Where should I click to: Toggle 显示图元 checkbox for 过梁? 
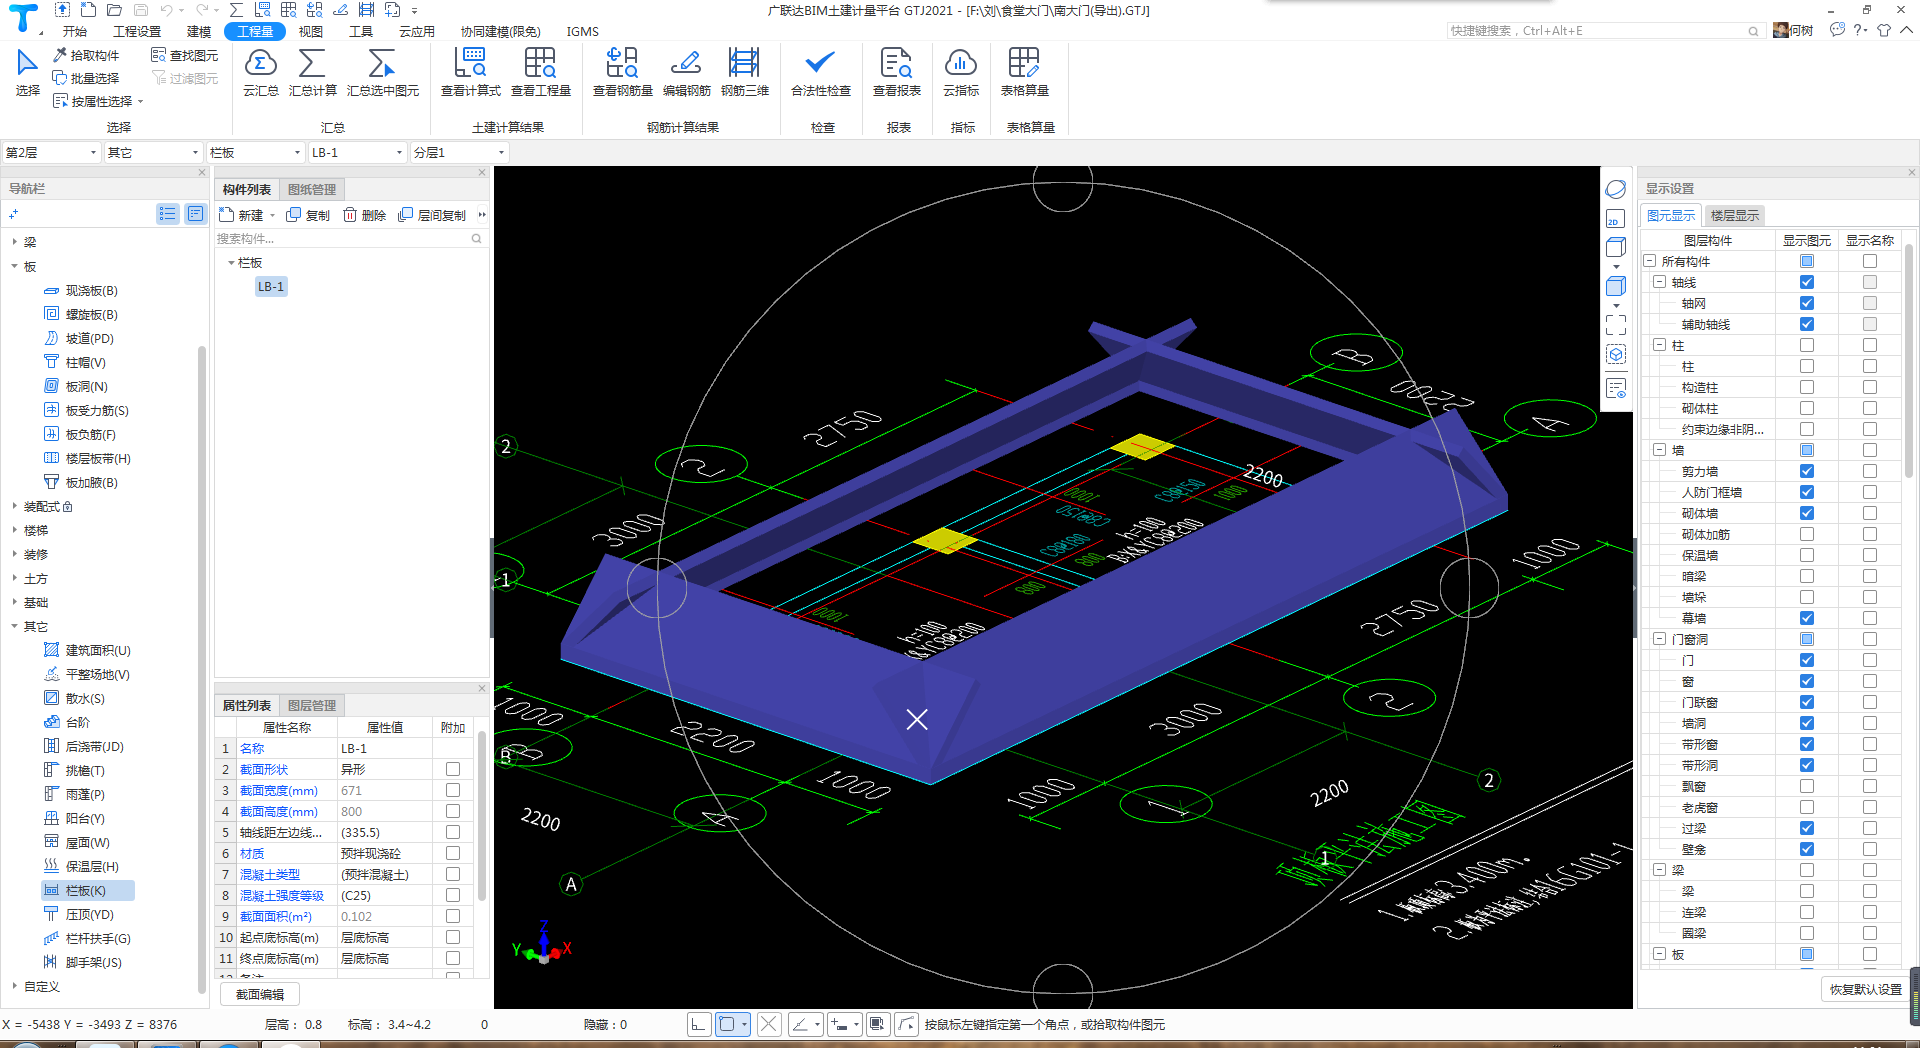1806,828
